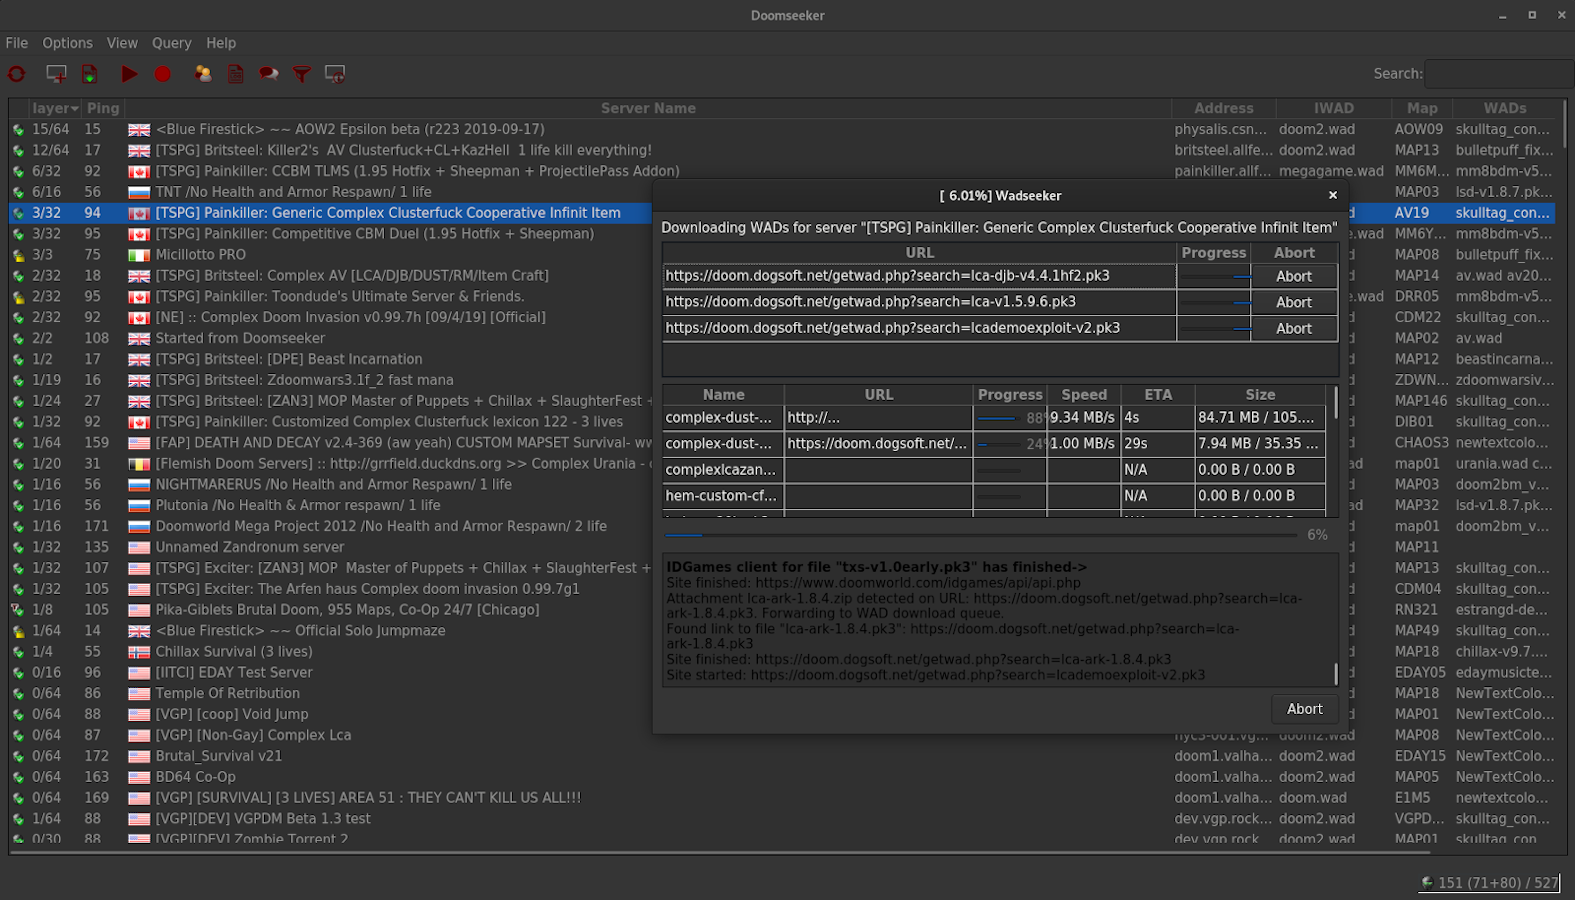Viewport: 1575px width, 900px height.
Task: Sort servers by Server Name header
Action: pyautogui.click(x=648, y=108)
